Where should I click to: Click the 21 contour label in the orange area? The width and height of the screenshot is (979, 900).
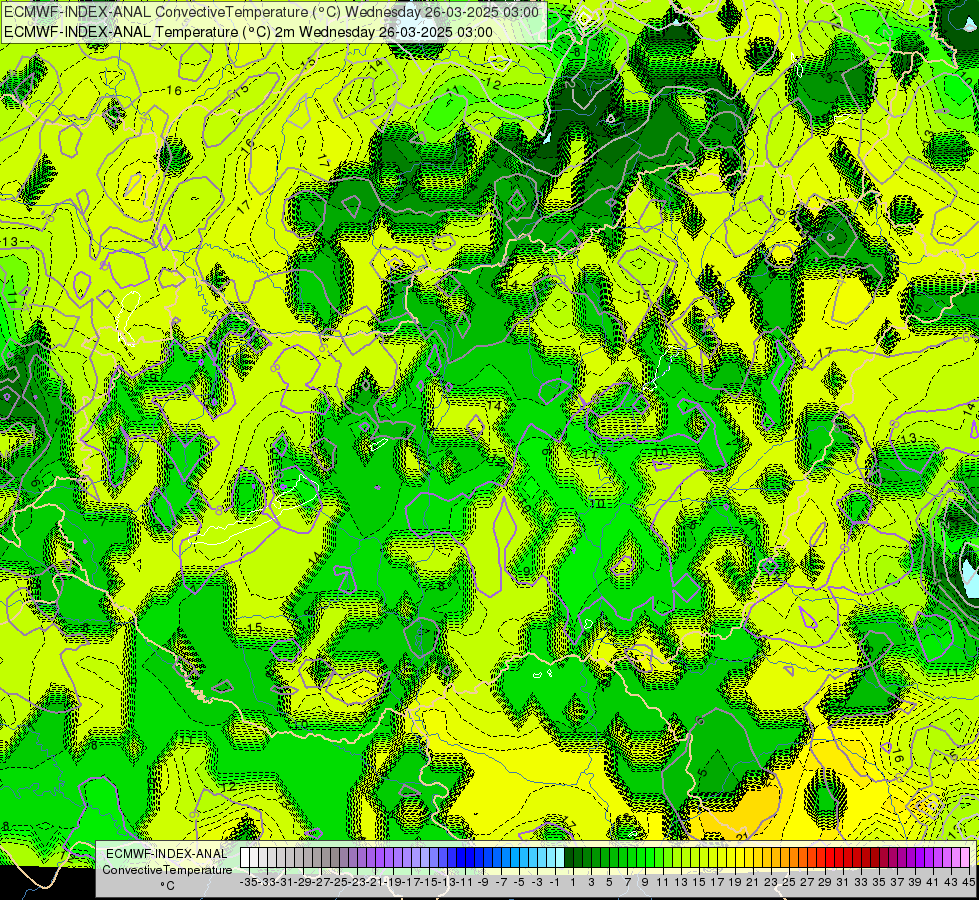[742, 836]
